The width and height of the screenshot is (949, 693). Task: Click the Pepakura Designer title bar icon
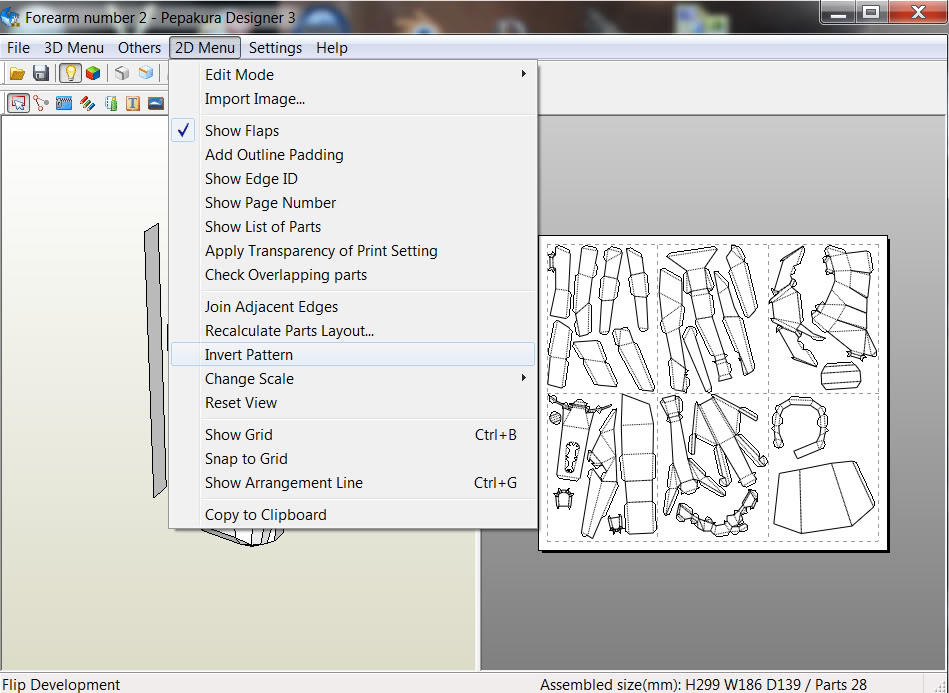click(10, 17)
